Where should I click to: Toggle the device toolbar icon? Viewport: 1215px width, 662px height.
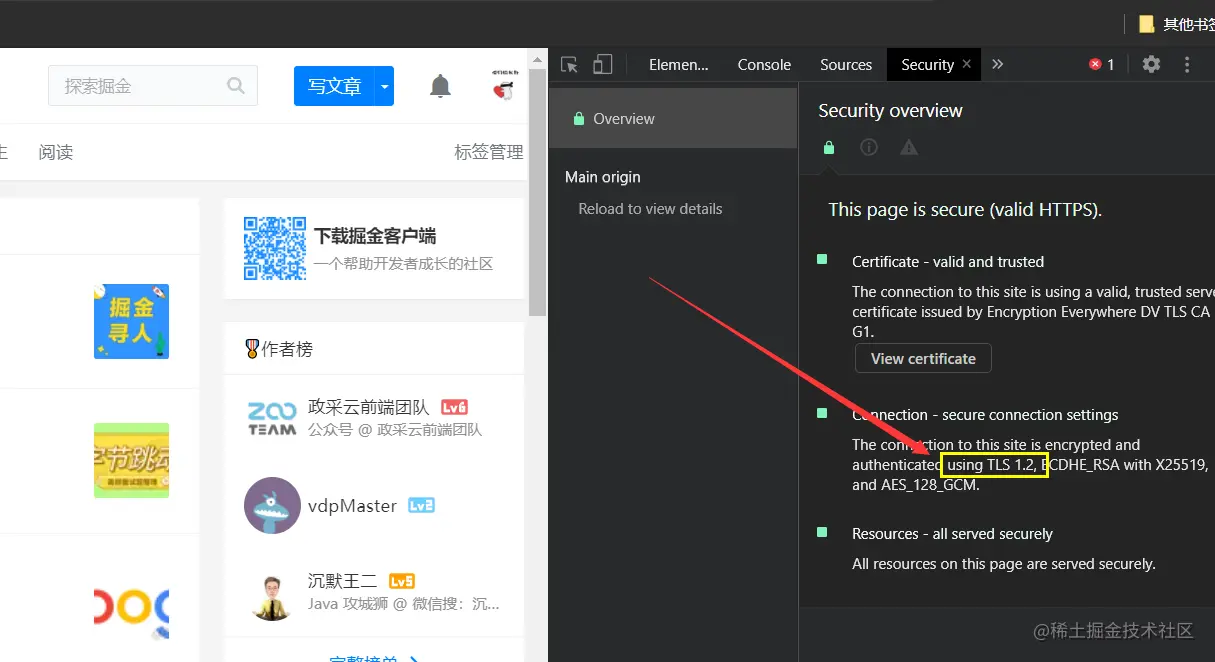602,65
